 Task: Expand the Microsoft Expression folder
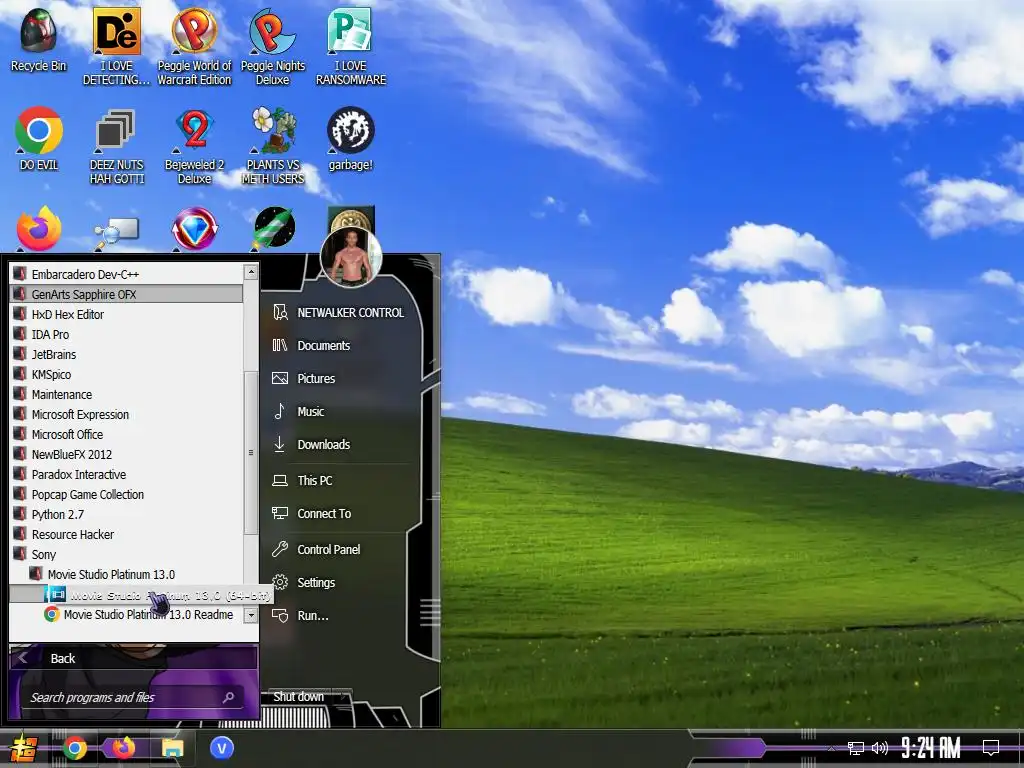pyautogui.click(x=127, y=415)
